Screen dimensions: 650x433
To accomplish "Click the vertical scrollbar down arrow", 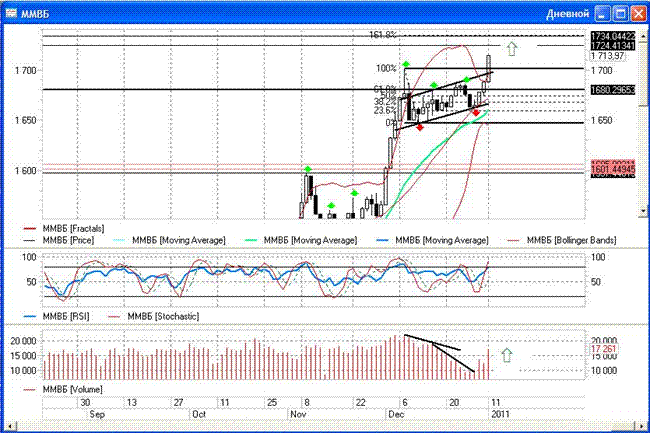I will pyautogui.click(x=643, y=211).
